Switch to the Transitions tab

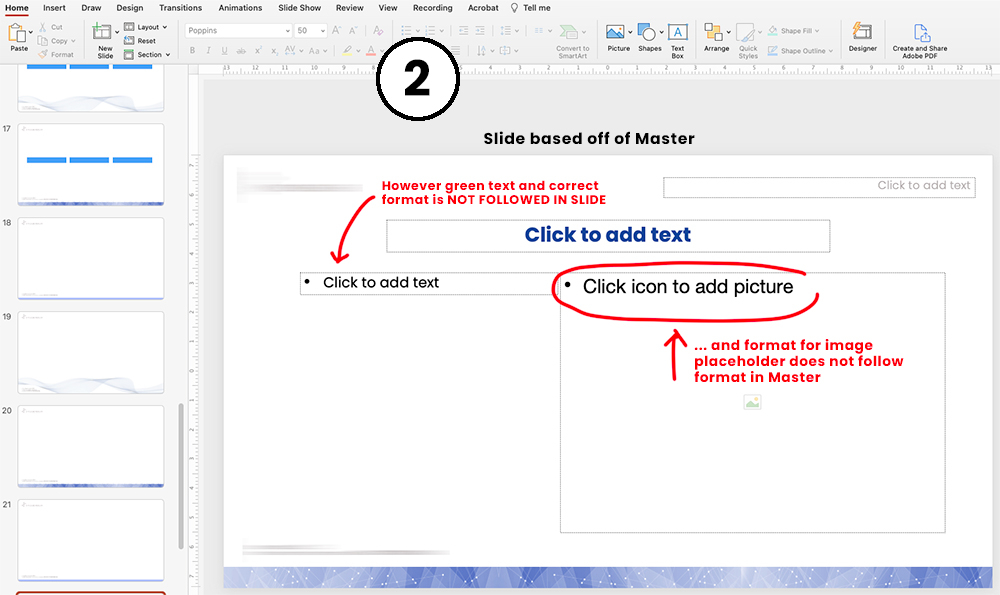coord(180,8)
